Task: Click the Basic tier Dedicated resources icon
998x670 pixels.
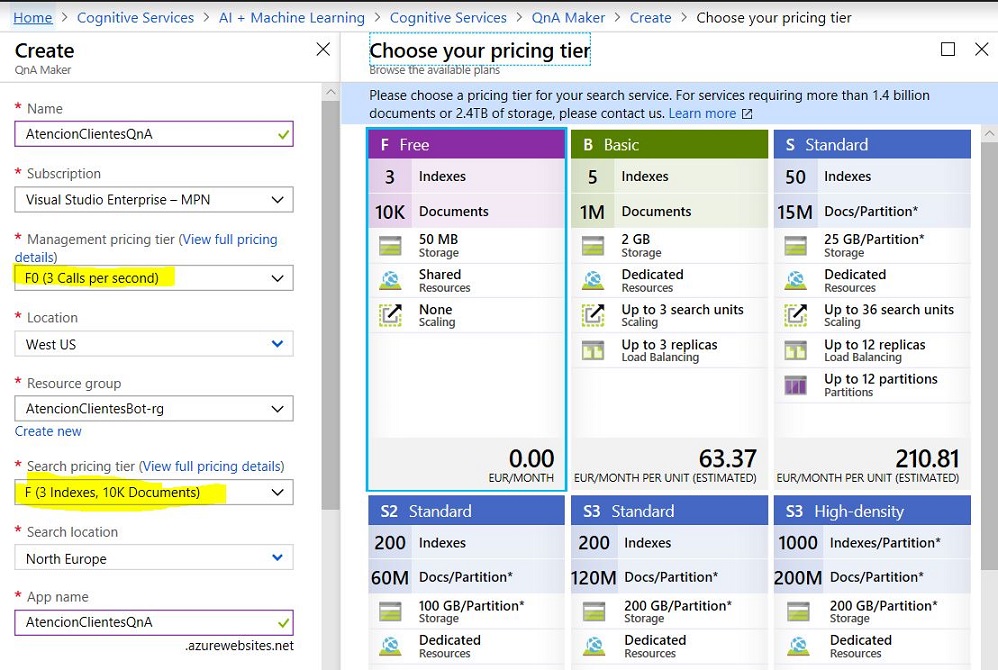Action: pyautogui.click(x=593, y=280)
